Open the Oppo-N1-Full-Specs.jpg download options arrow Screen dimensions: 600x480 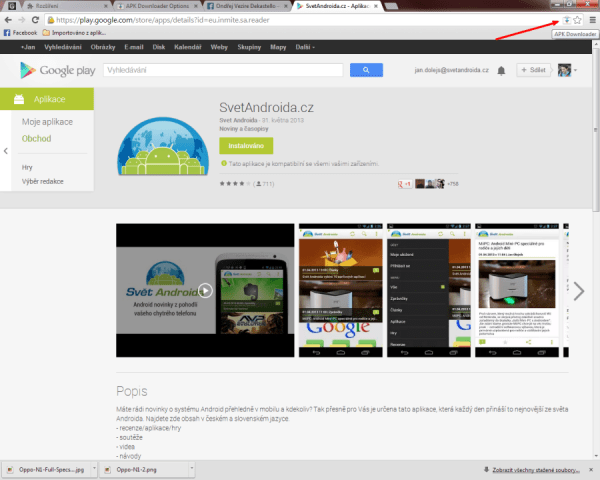[94, 469]
